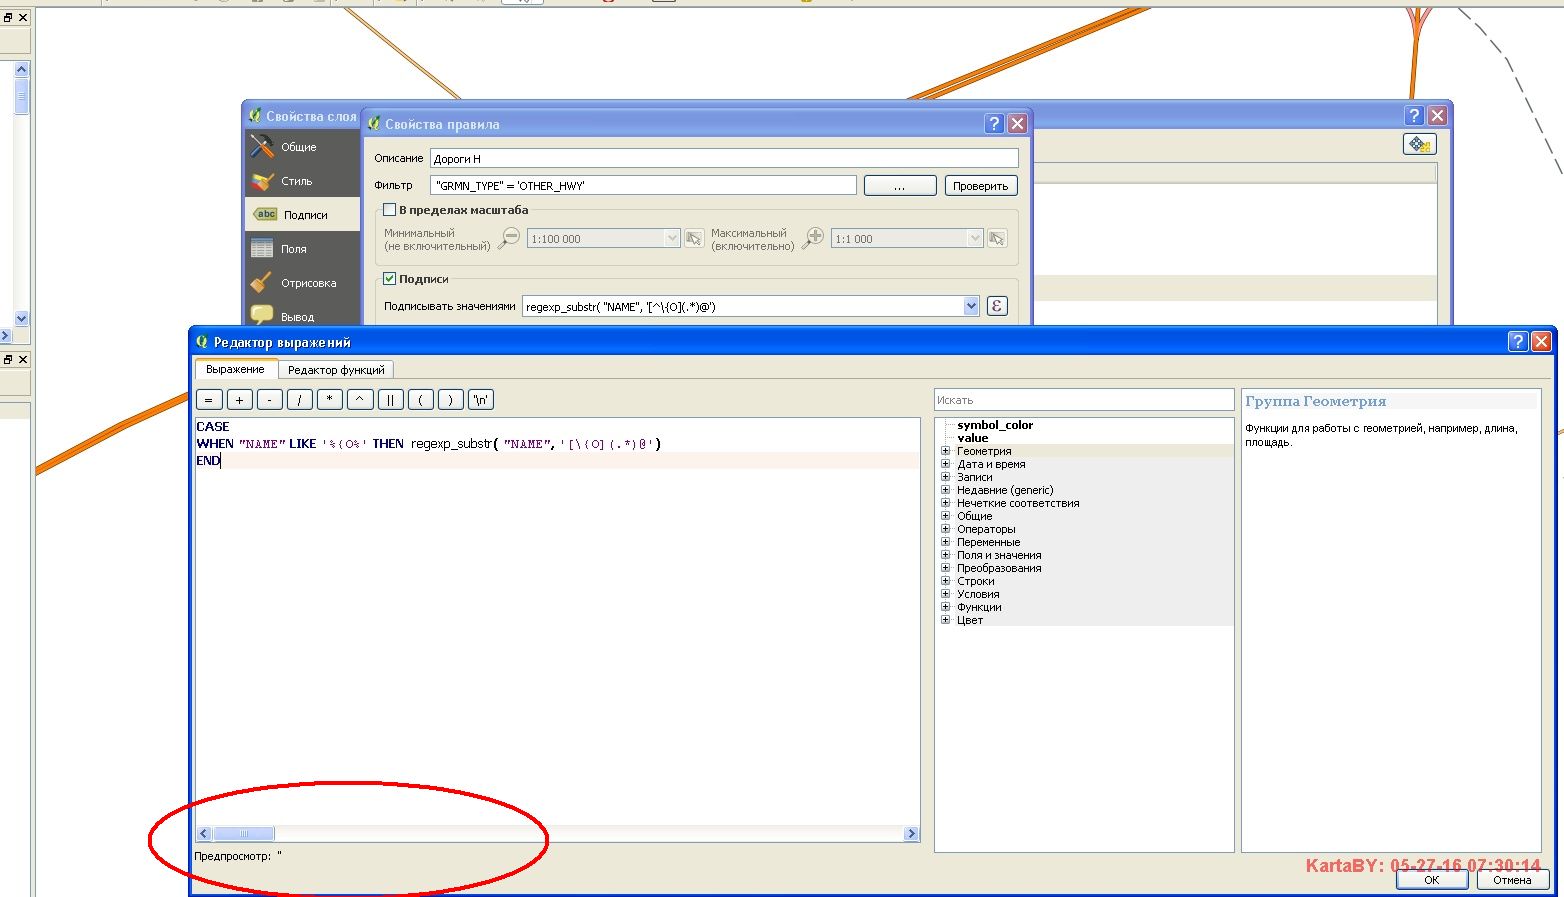Image resolution: width=1564 pixels, height=897 pixels.
Task: Switch to the Редактор функций tab
Action: (x=336, y=369)
